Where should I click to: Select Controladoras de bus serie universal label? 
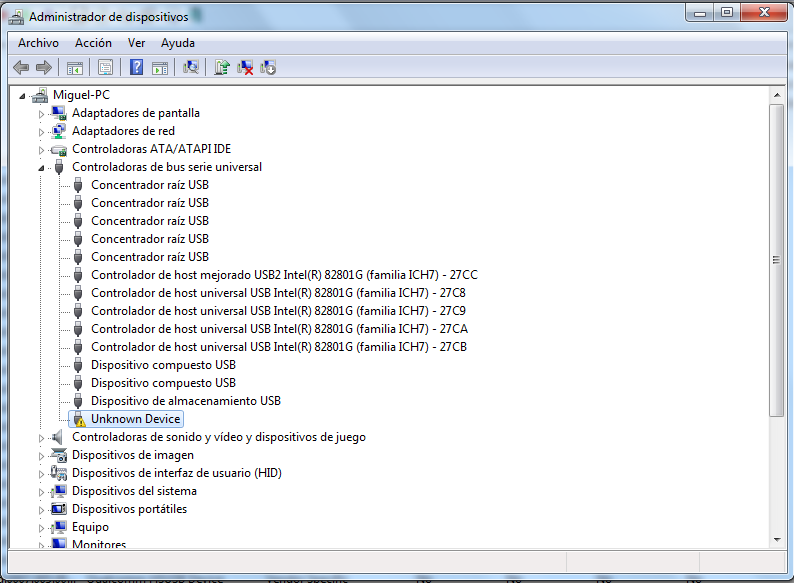tap(167, 167)
